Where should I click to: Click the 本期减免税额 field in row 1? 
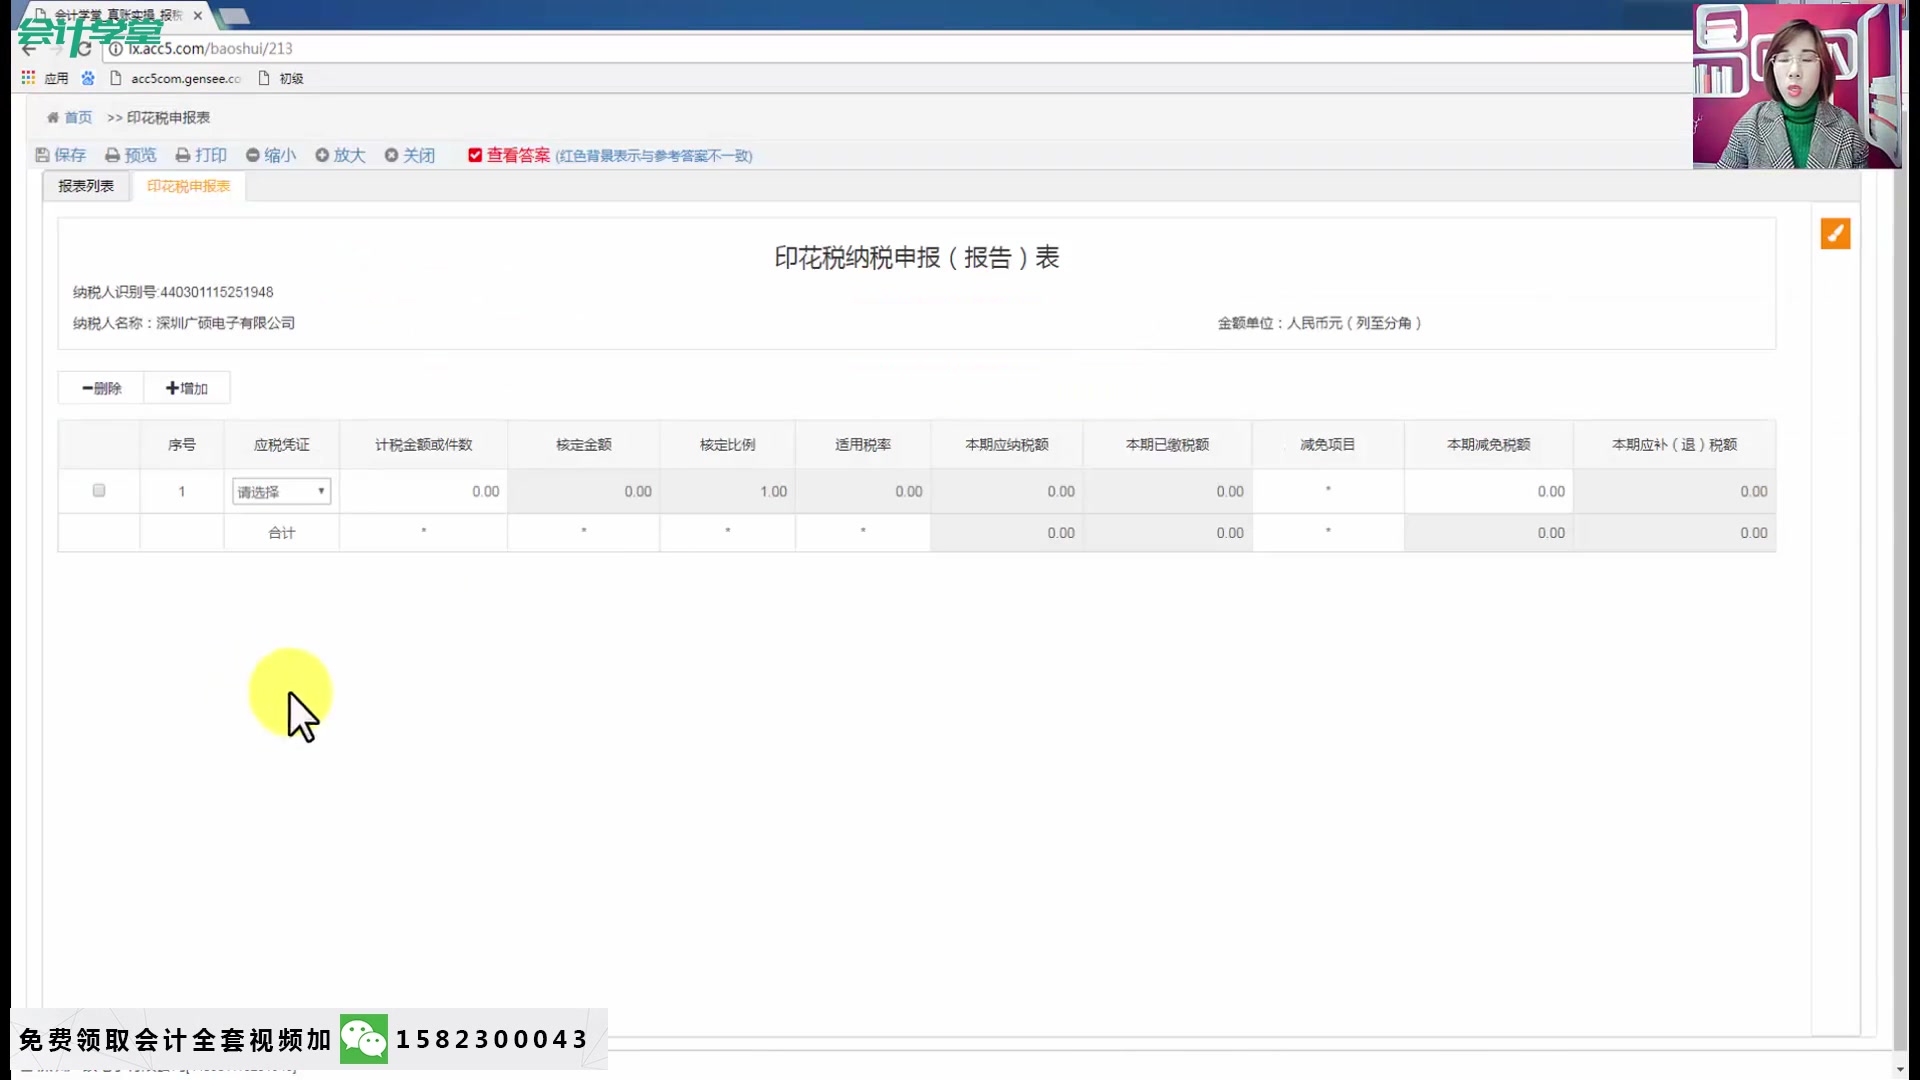1488,491
